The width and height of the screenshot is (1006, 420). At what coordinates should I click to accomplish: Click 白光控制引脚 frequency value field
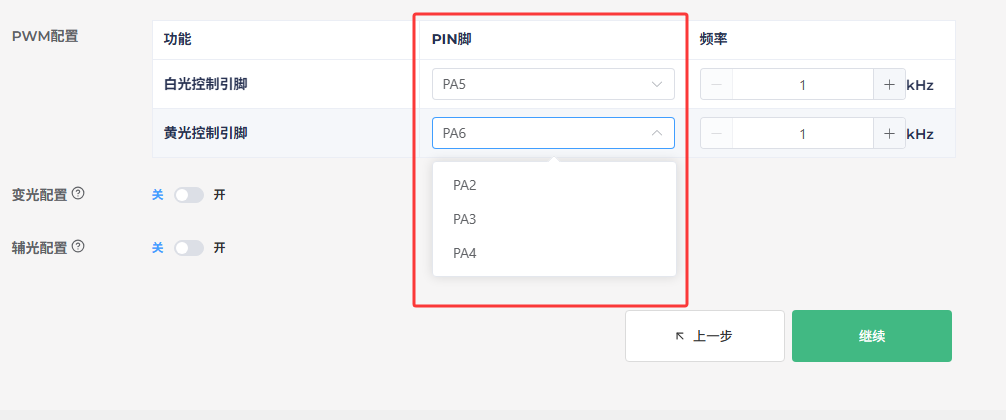[803, 85]
